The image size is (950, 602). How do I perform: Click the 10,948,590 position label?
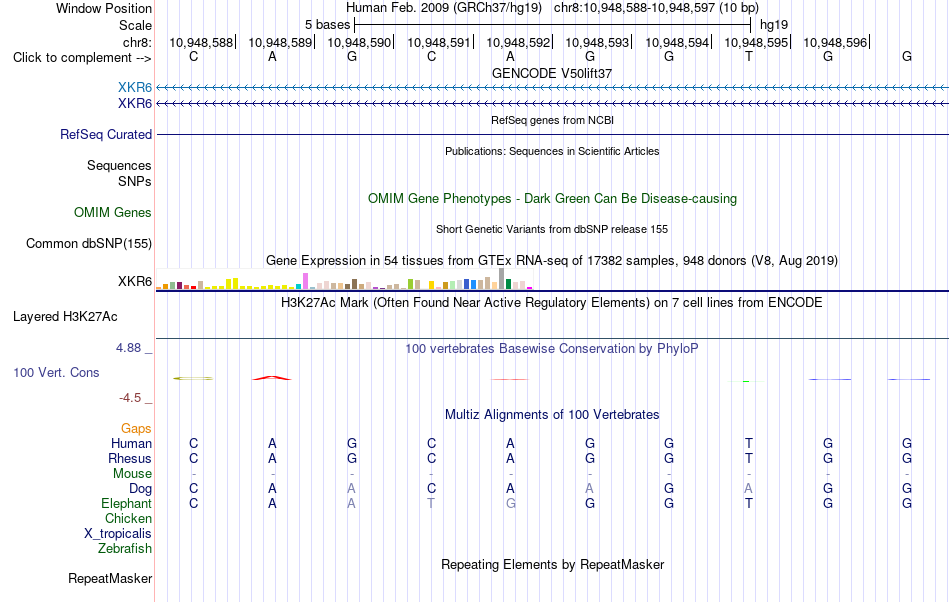click(359, 42)
